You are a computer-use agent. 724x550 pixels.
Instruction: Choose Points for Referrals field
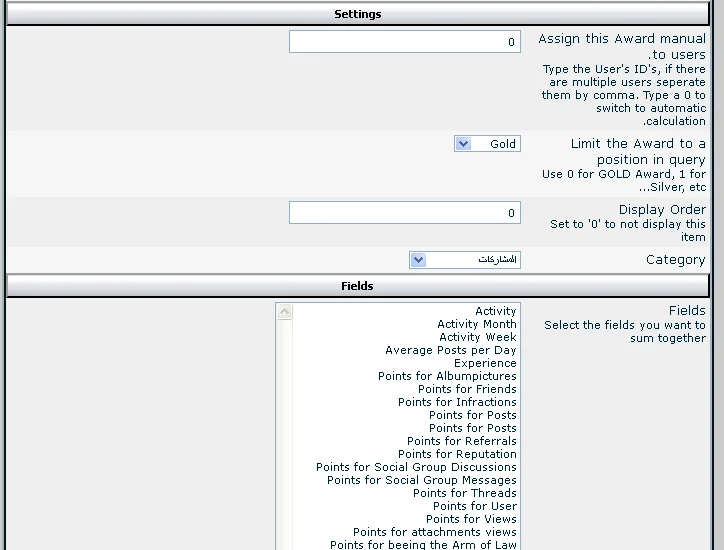click(x=461, y=441)
